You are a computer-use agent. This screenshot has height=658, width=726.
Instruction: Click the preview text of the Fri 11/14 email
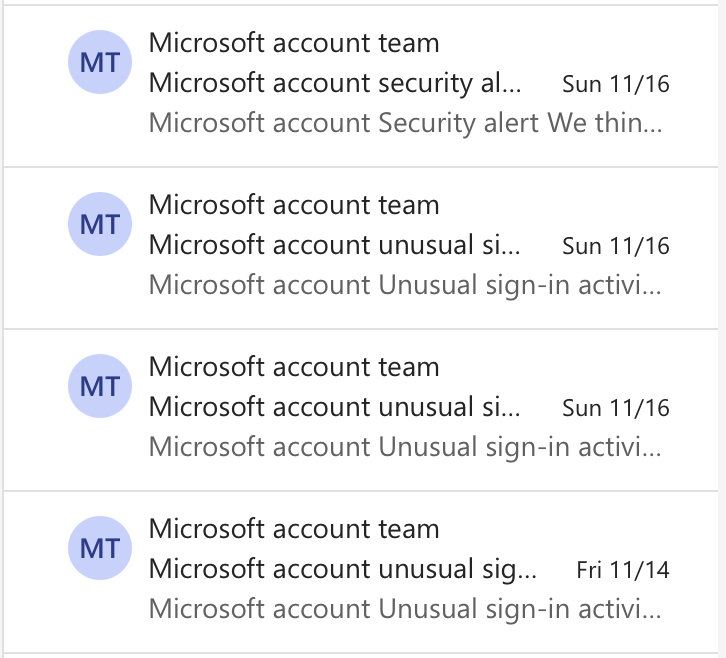[405, 608]
